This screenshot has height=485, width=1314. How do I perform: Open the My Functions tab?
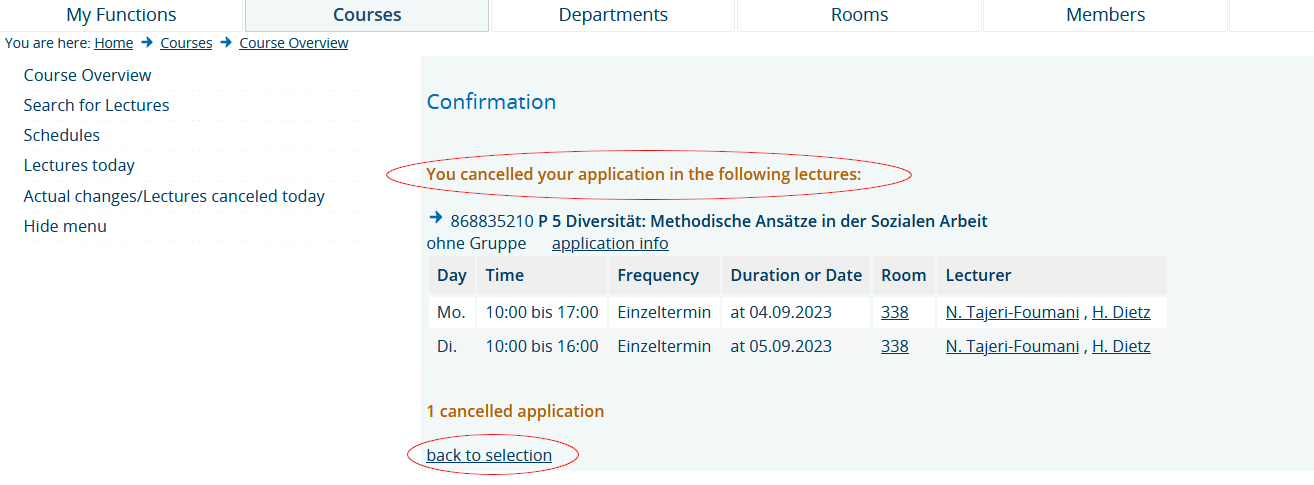point(121,15)
